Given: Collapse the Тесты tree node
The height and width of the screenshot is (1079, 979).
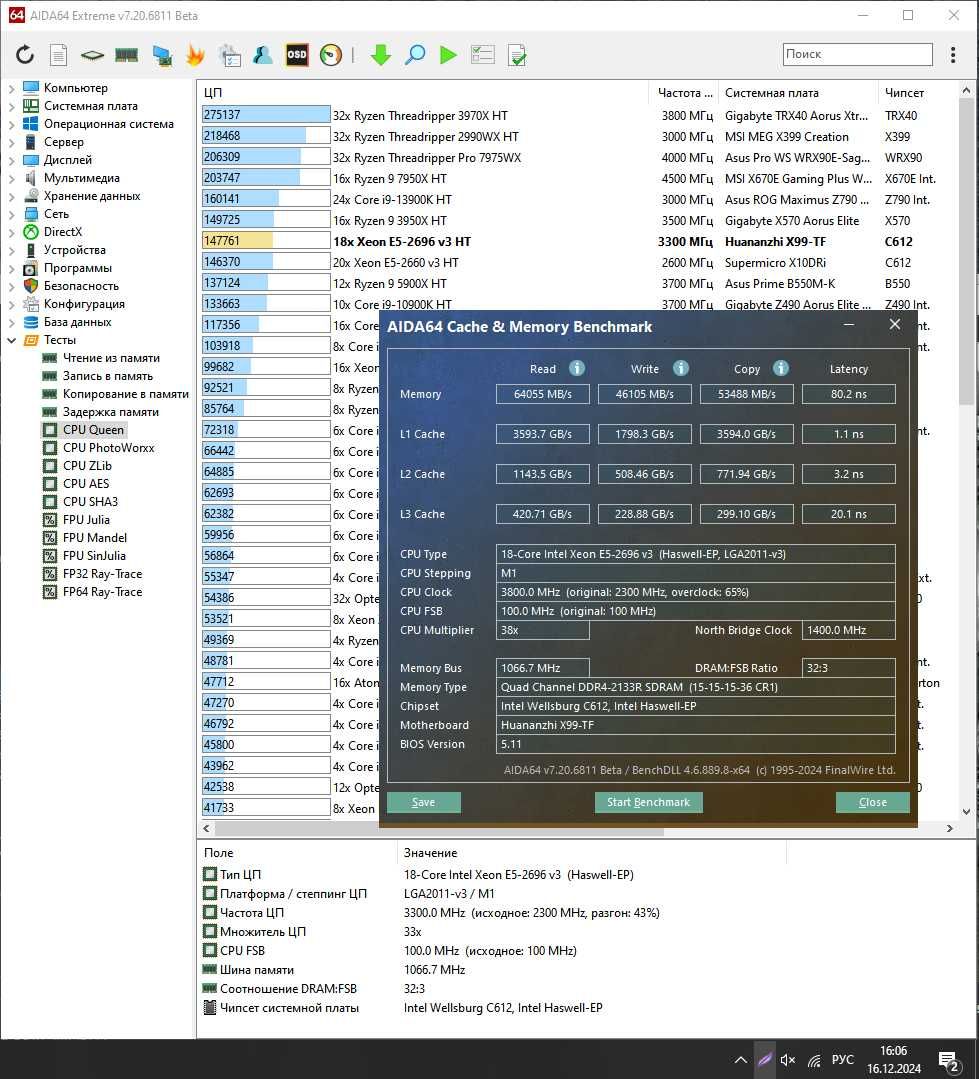Looking at the screenshot, I should pyautogui.click(x=11, y=340).
